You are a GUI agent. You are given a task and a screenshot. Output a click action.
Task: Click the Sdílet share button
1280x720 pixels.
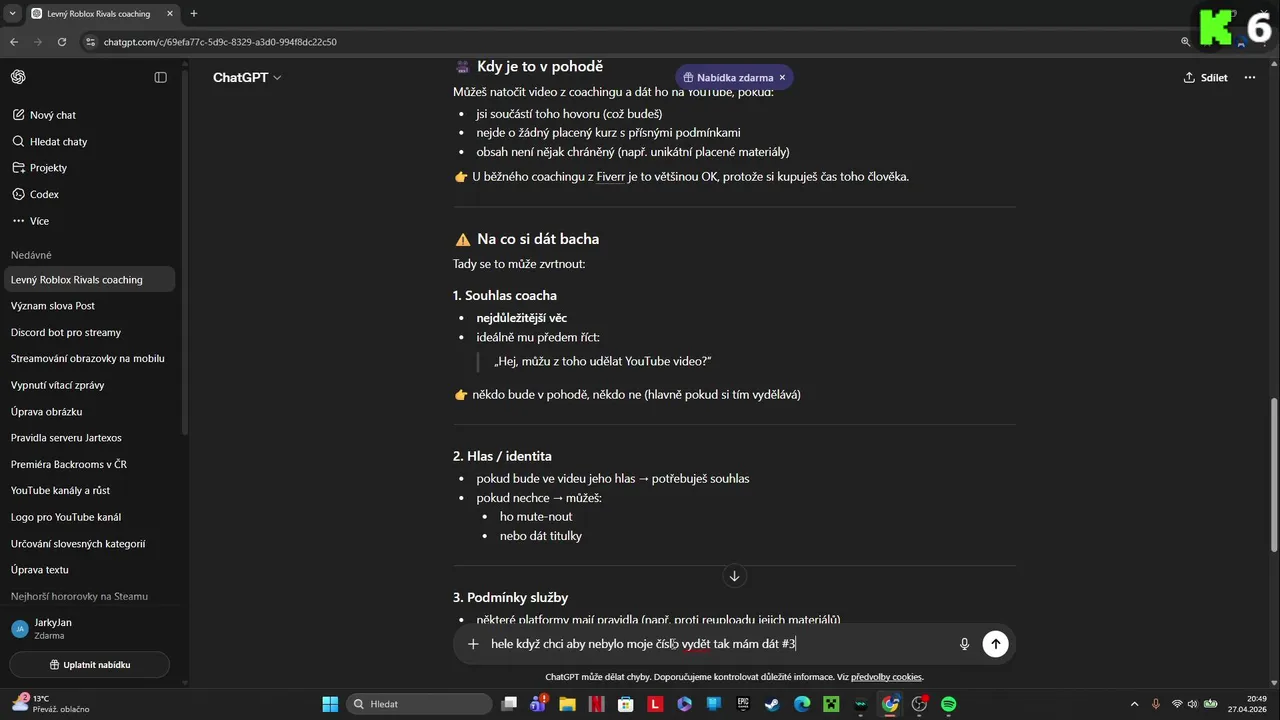[x=1205, y=77]
